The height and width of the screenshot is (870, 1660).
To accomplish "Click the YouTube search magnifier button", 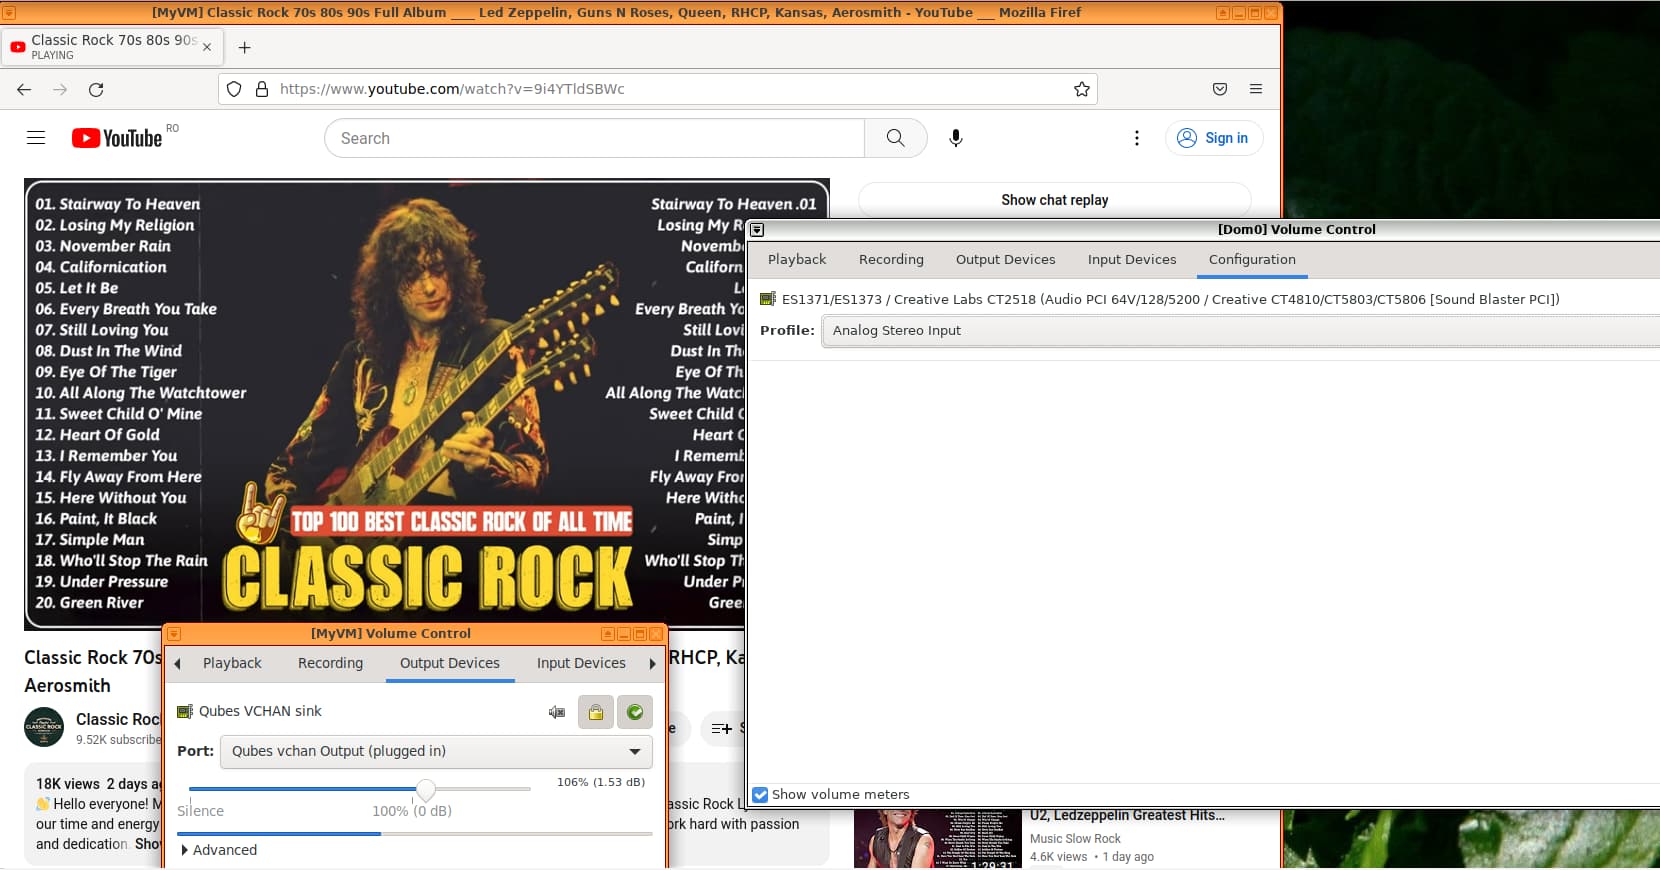I will (x=895, y=138).
